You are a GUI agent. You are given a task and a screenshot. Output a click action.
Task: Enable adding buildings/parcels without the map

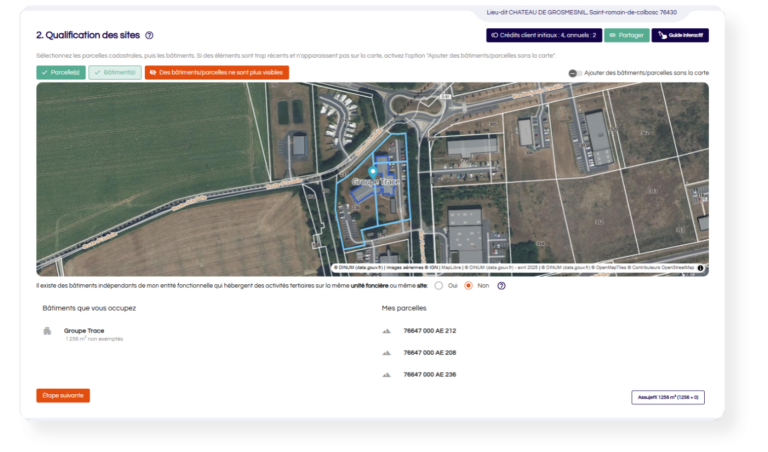pyautogui.click(x=574, y=73)
